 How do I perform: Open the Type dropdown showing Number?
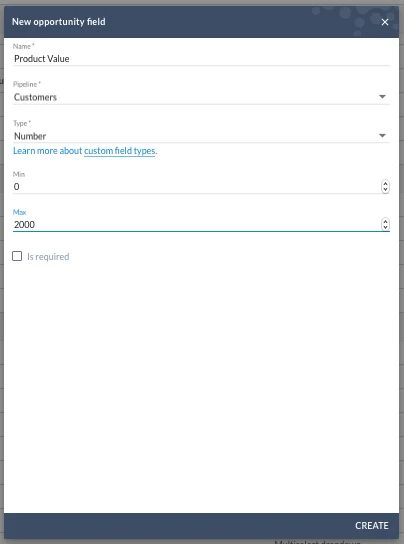(201, 136)
